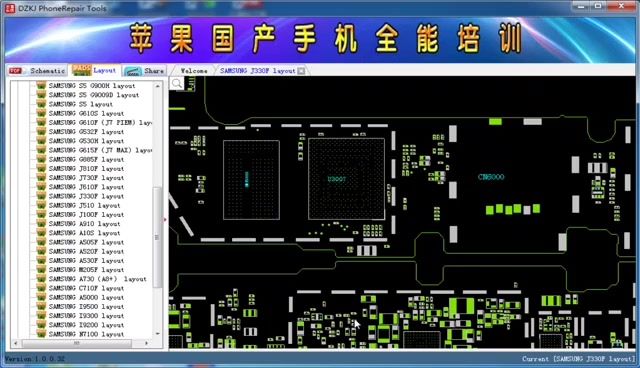
Task: Click the down arrow of the tree scrollbar
Action: tap(158, 334)
